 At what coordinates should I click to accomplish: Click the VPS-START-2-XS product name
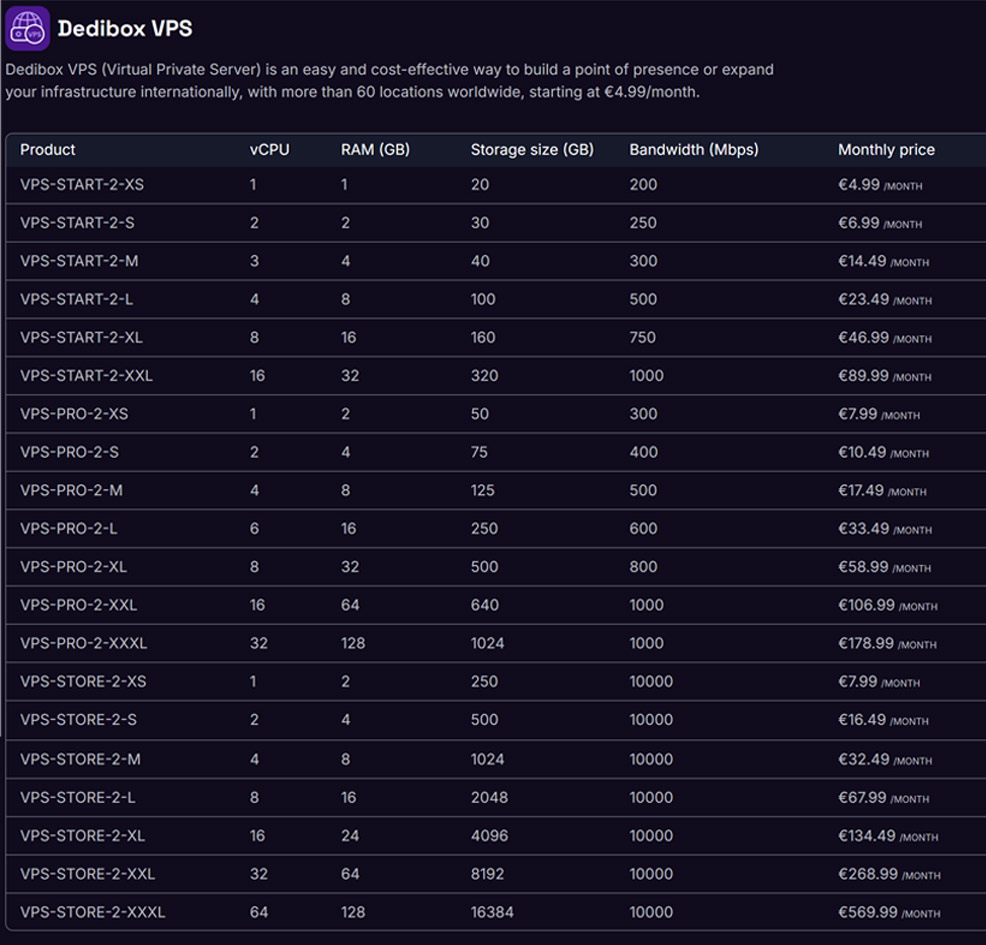click(82, 185)
